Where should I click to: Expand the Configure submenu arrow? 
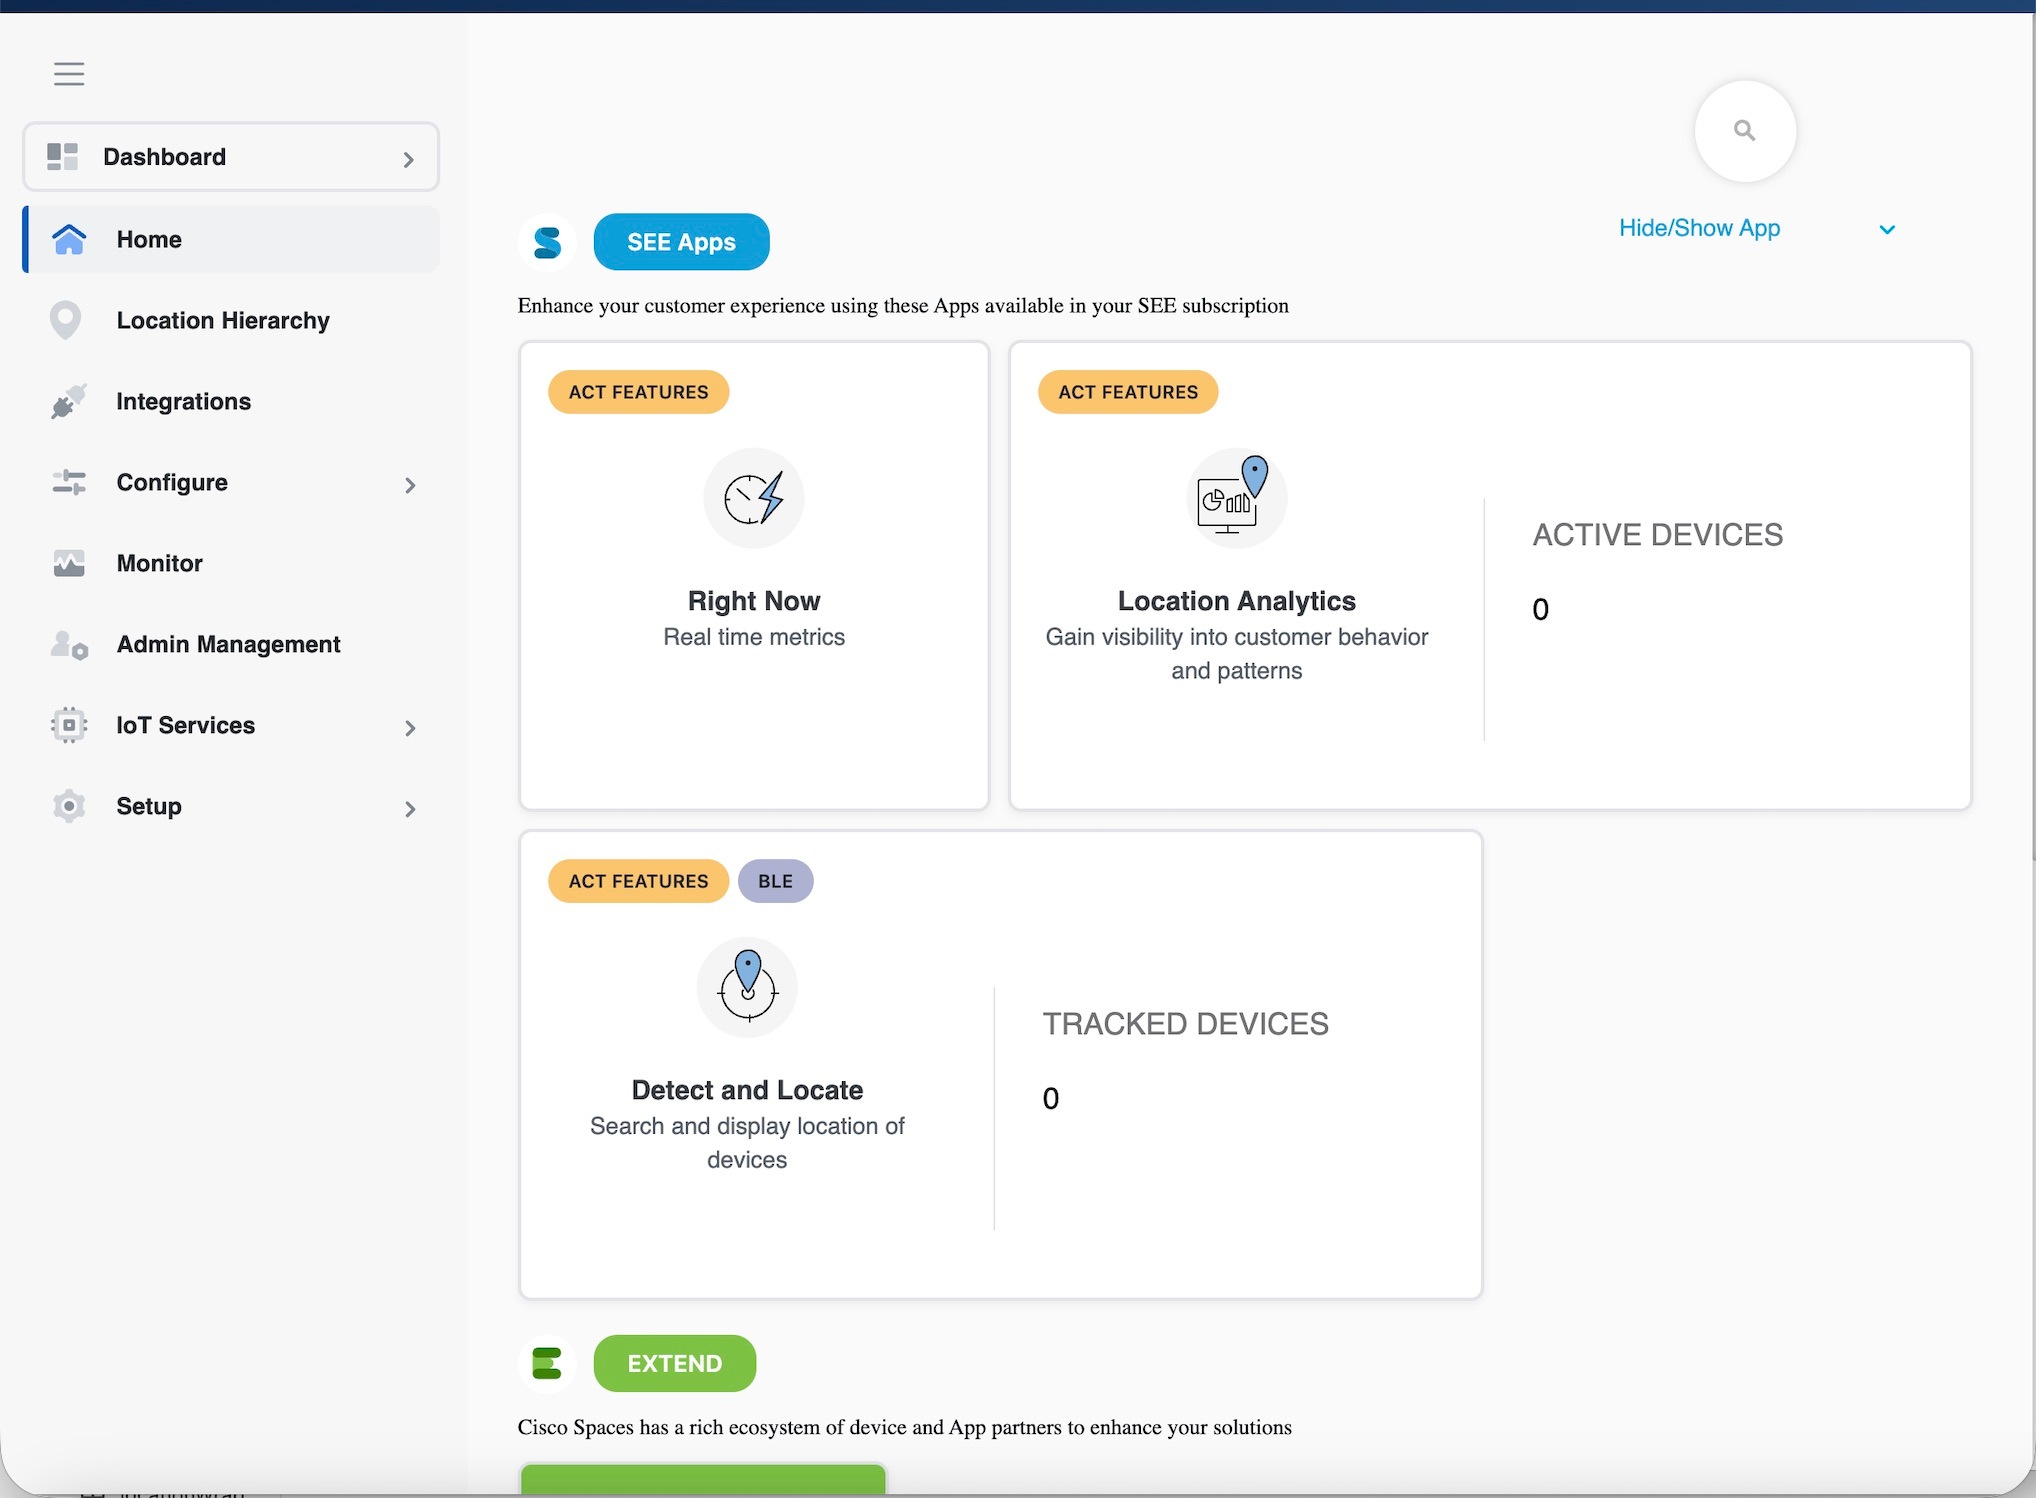(x=410, y=485)
